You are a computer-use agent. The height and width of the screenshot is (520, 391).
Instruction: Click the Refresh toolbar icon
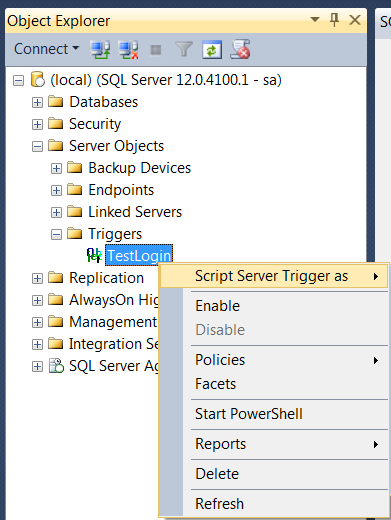tap(212, 50)
